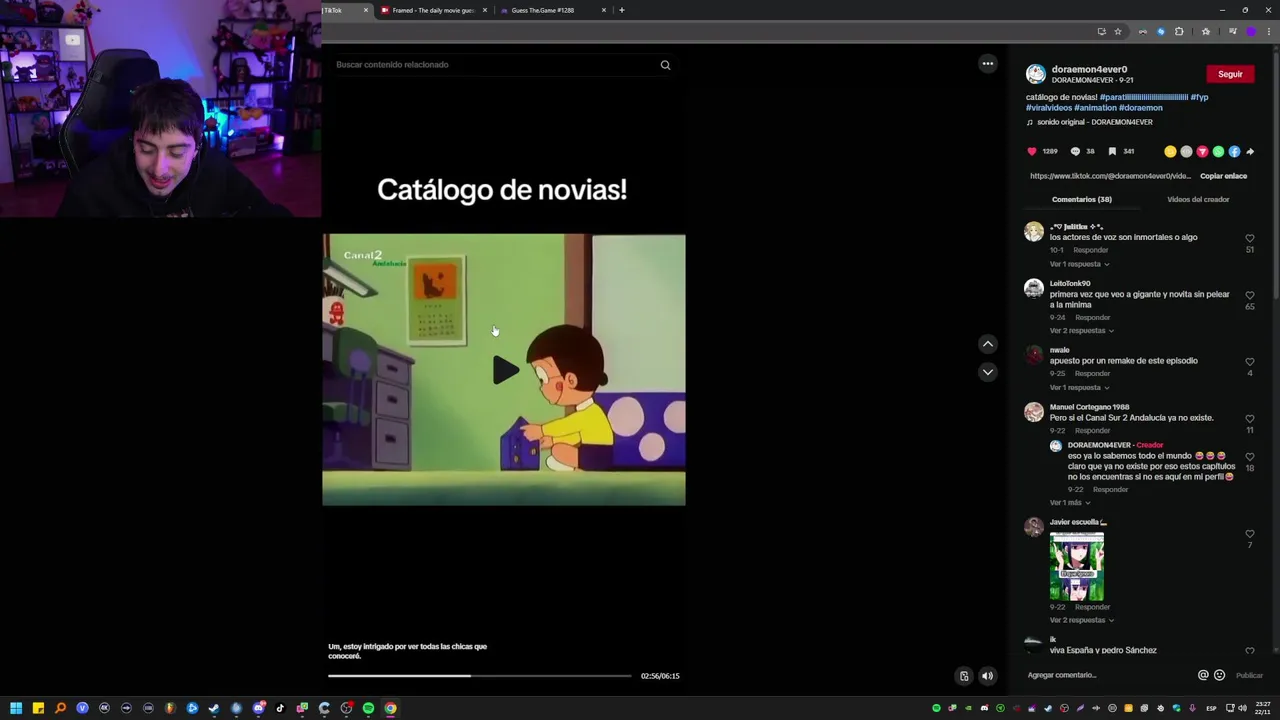Seek on the video progress bar
Viewport: 1280px width, 720px height.
(x=480, y=676)
